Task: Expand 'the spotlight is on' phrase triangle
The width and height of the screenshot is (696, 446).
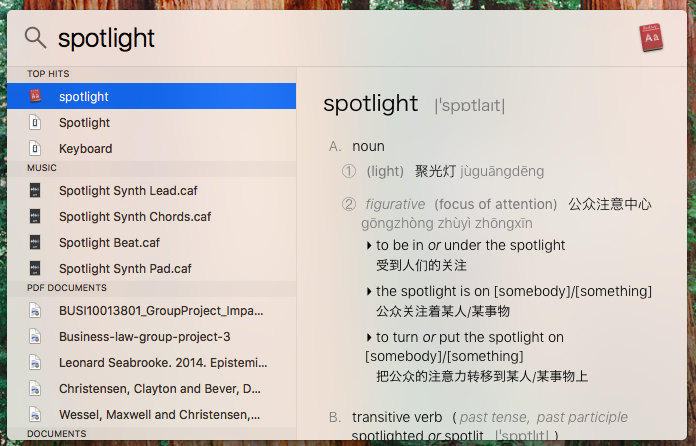Action: point(369,291)
